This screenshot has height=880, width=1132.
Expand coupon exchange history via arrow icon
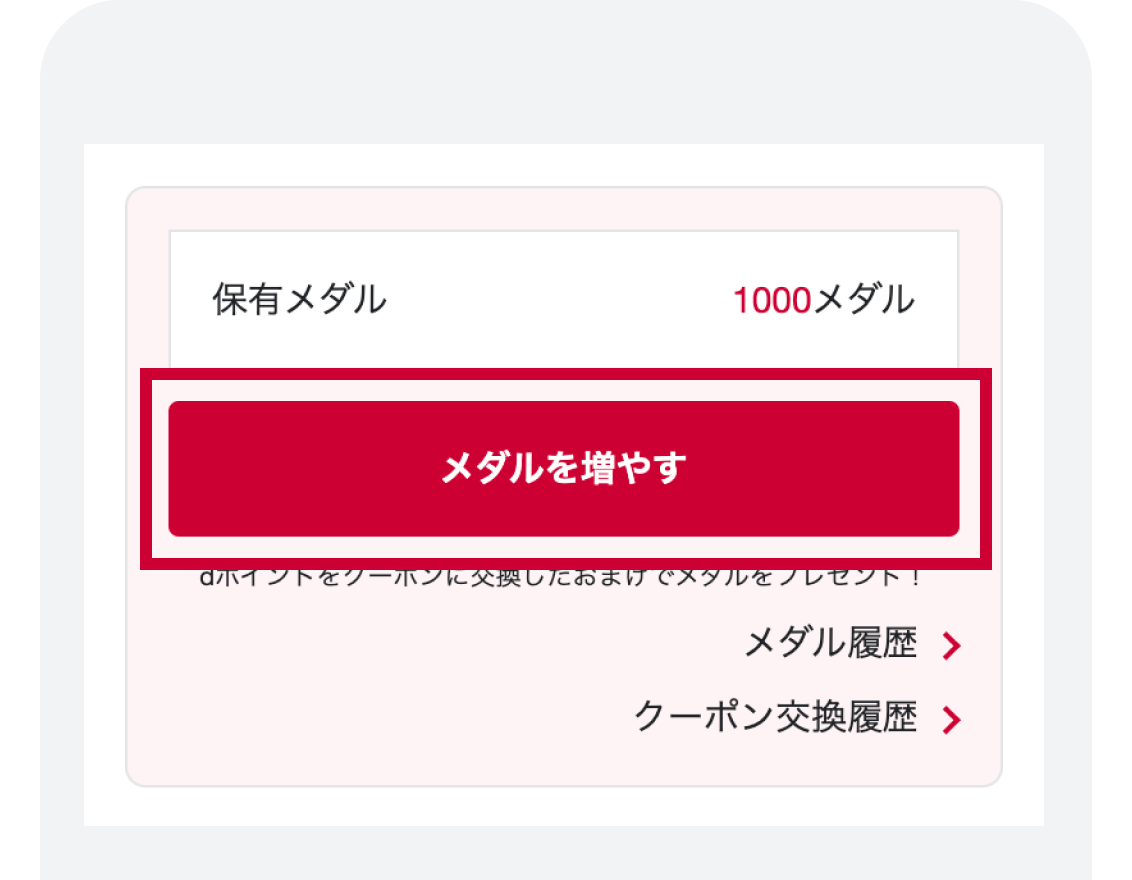point(952,720)
